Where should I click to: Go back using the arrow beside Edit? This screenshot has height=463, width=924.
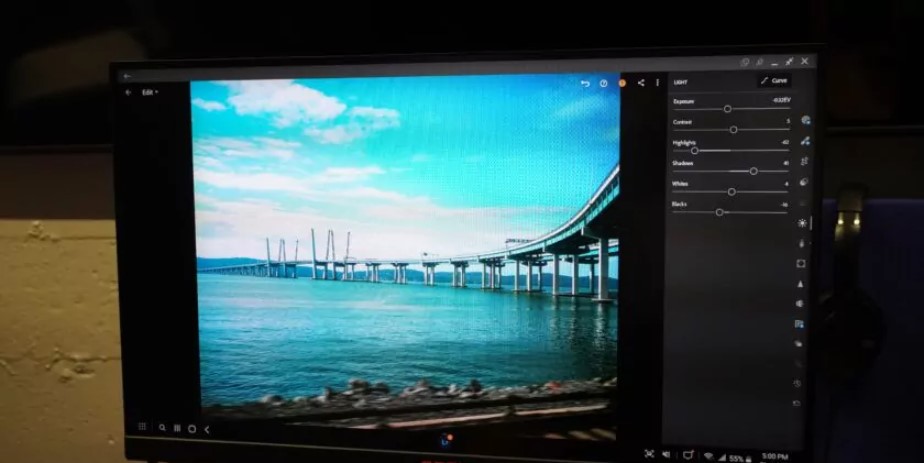tap(128, 92)
